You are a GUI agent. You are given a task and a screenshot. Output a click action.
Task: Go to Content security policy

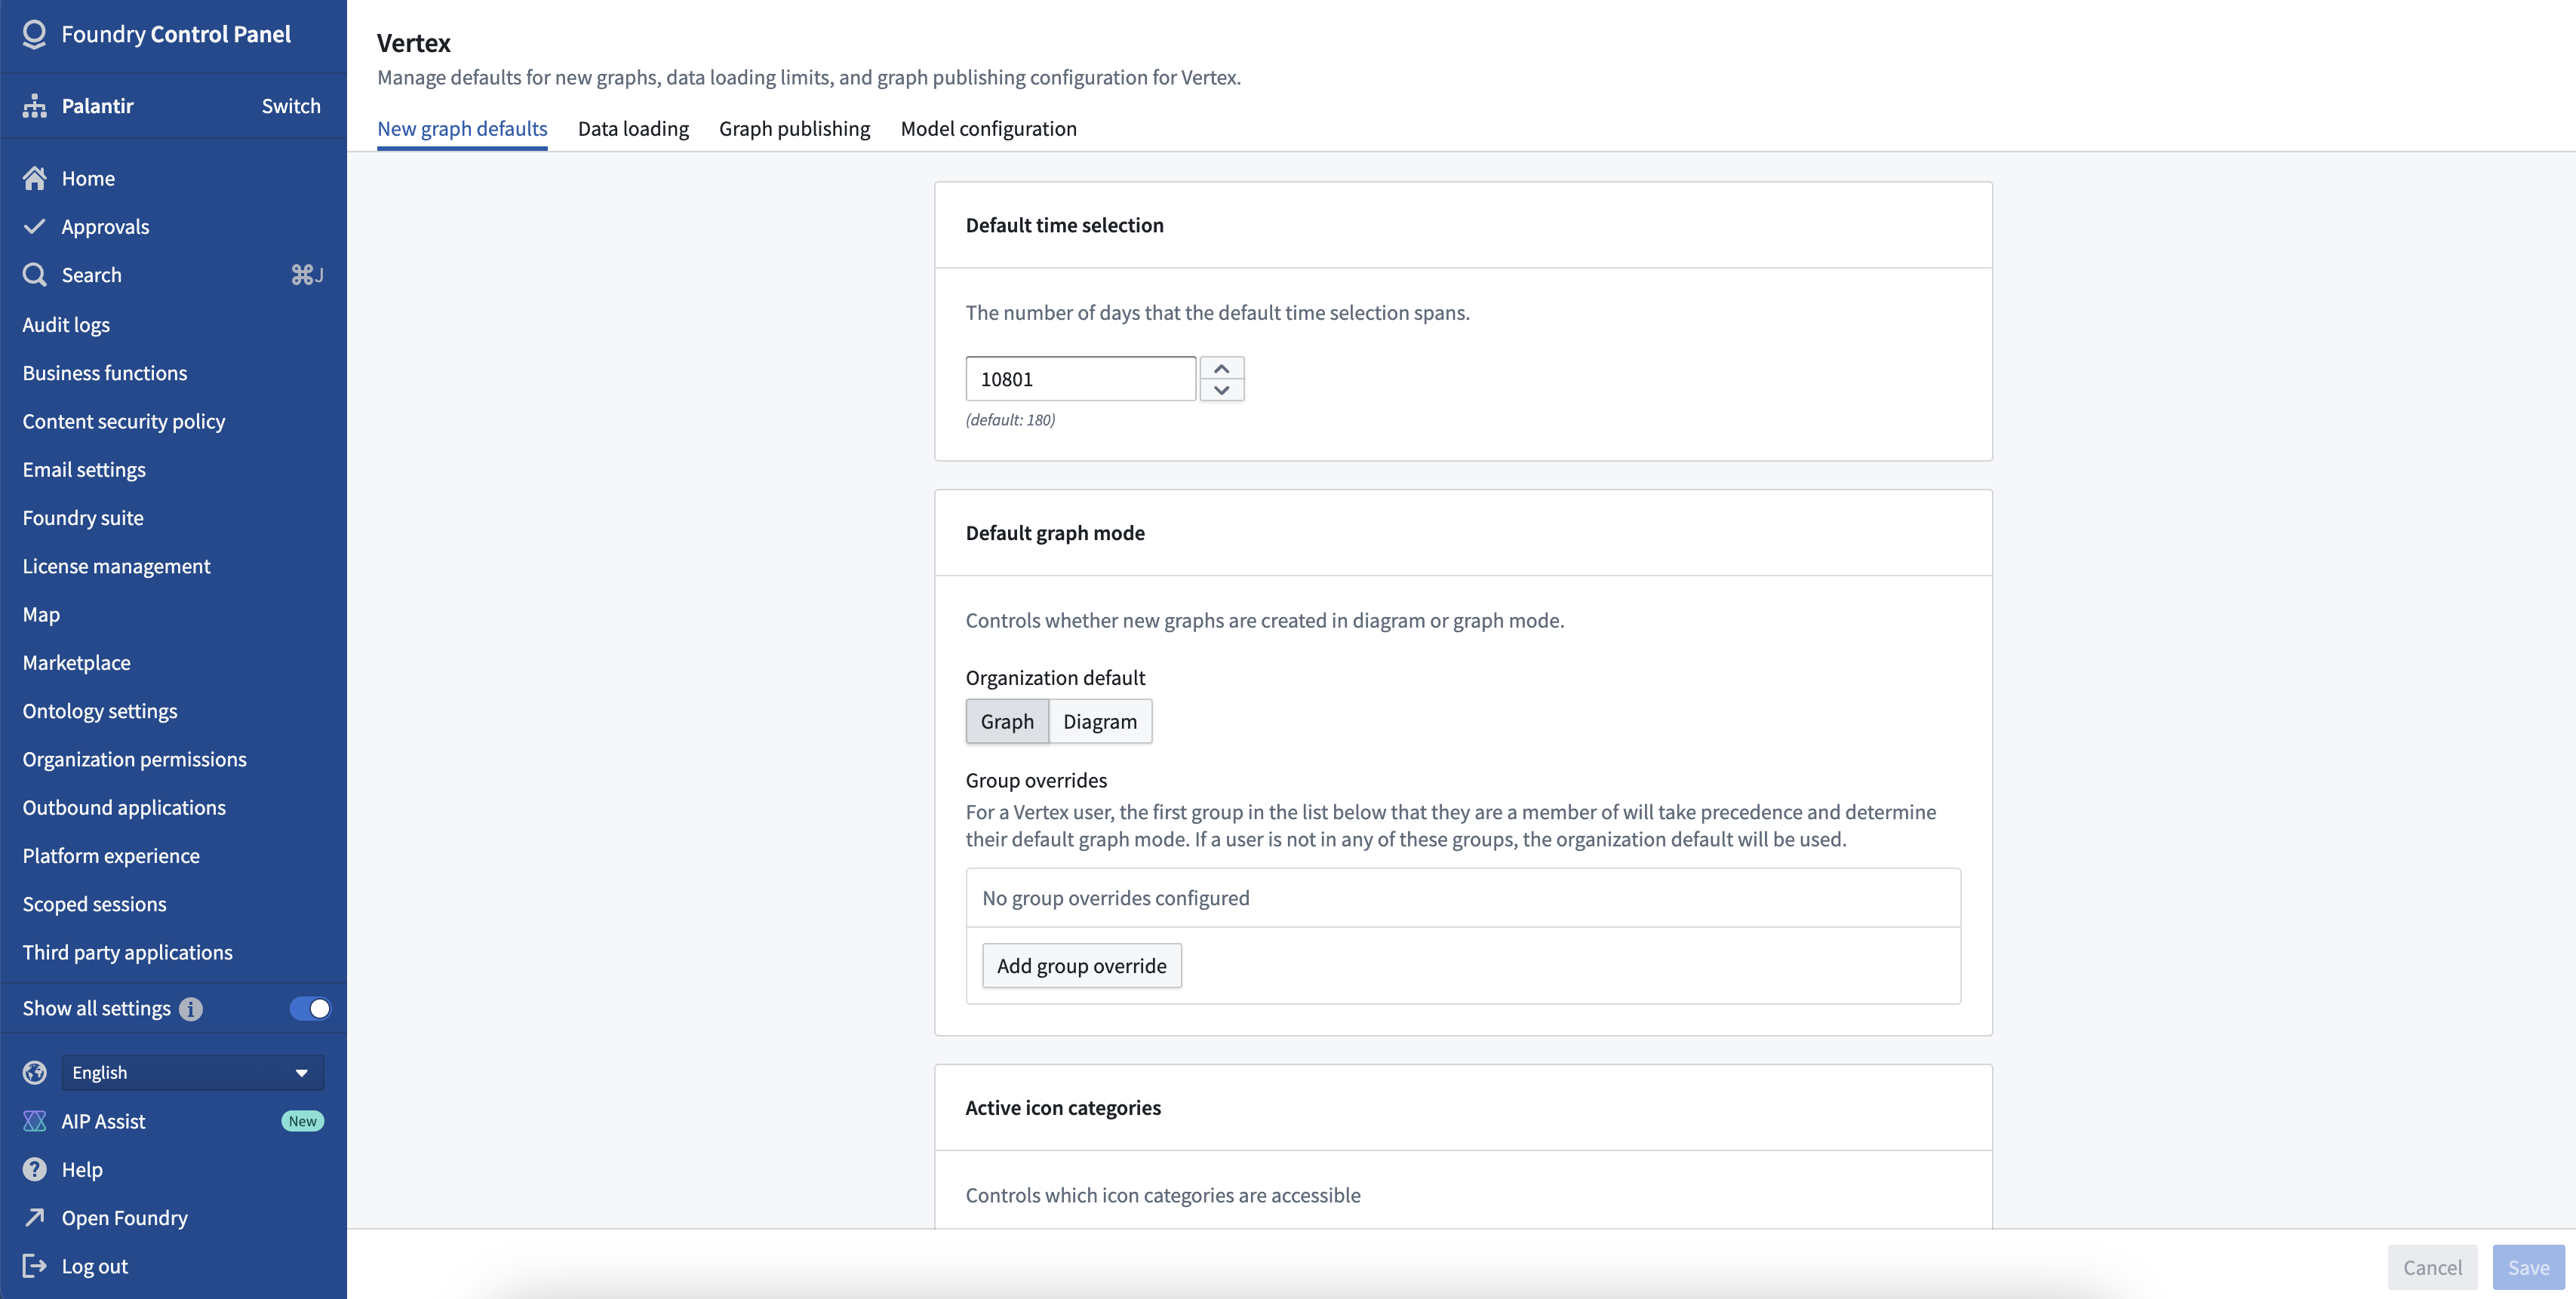[x=124, y=421]
